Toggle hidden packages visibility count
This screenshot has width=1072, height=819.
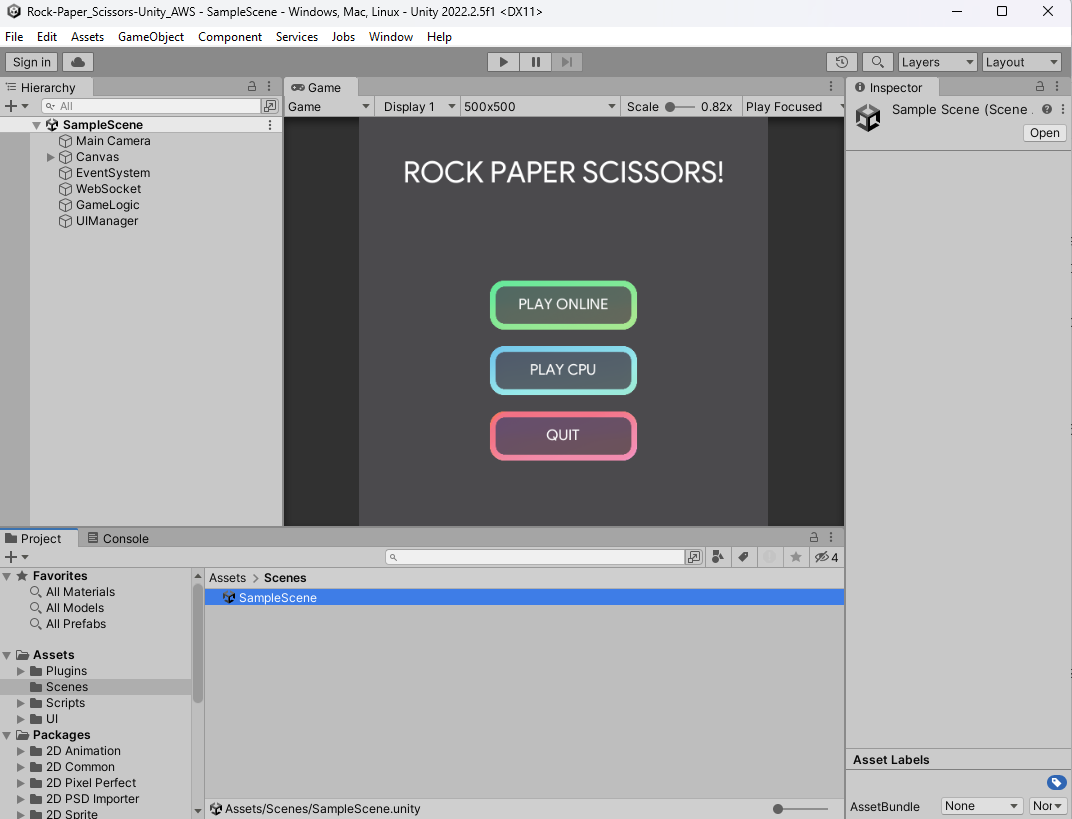point(827,557)
